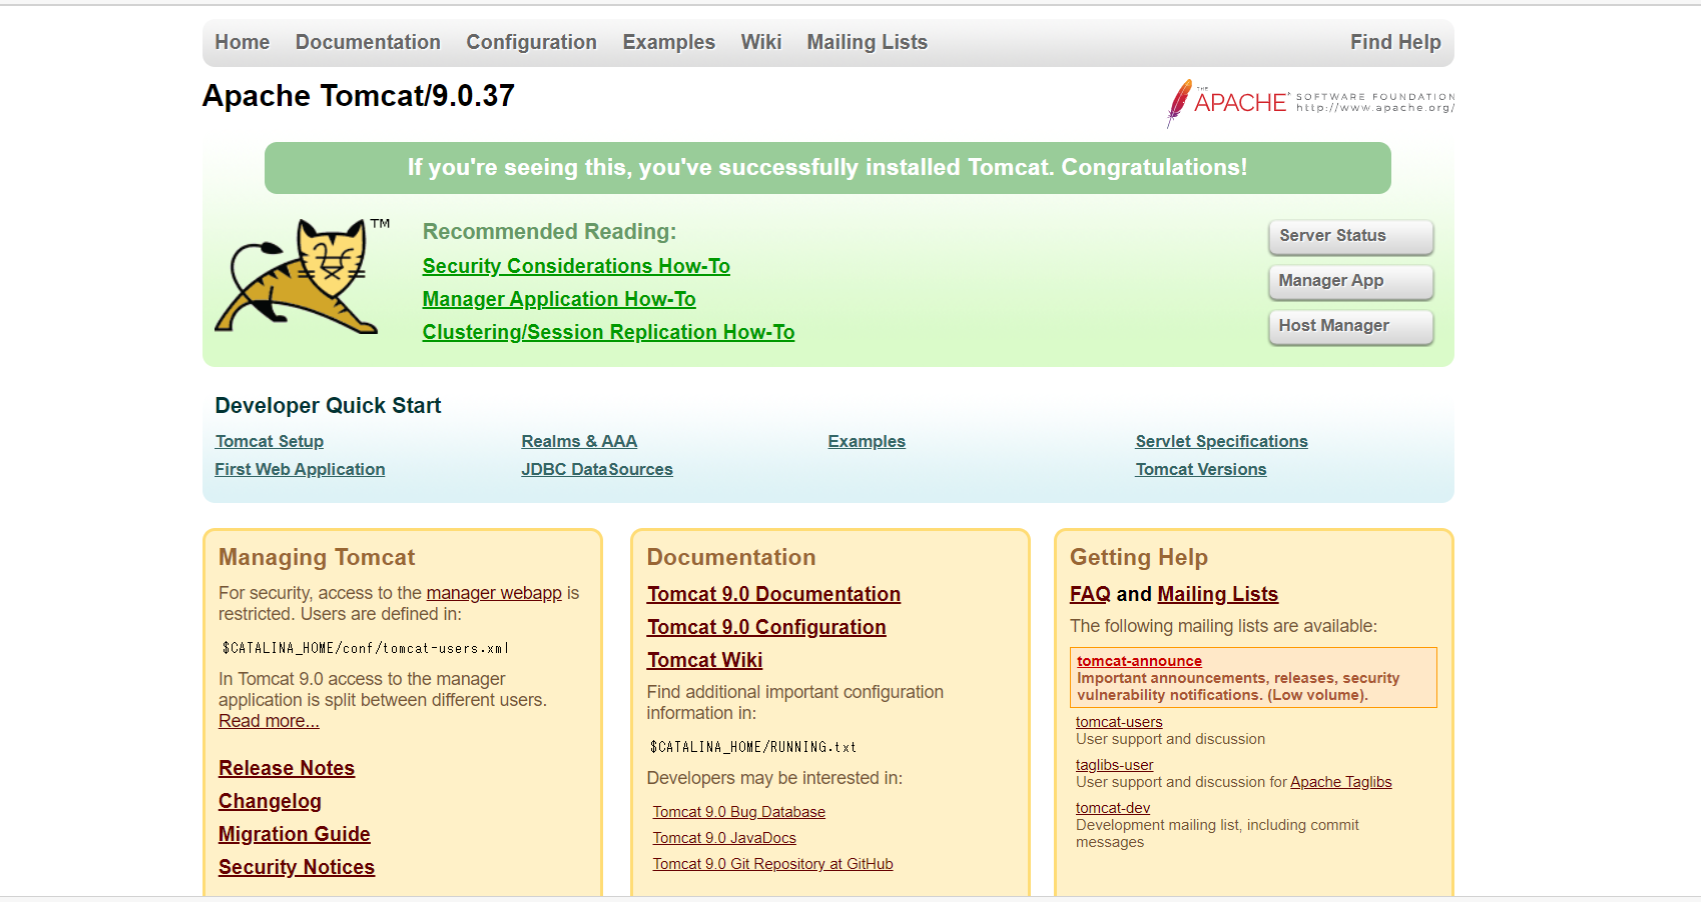Image resolution: width=1701 pixels, height=902 pixels.
Task: Open the Home nav item
Action: pyautogui.click(x=242, y=42)
